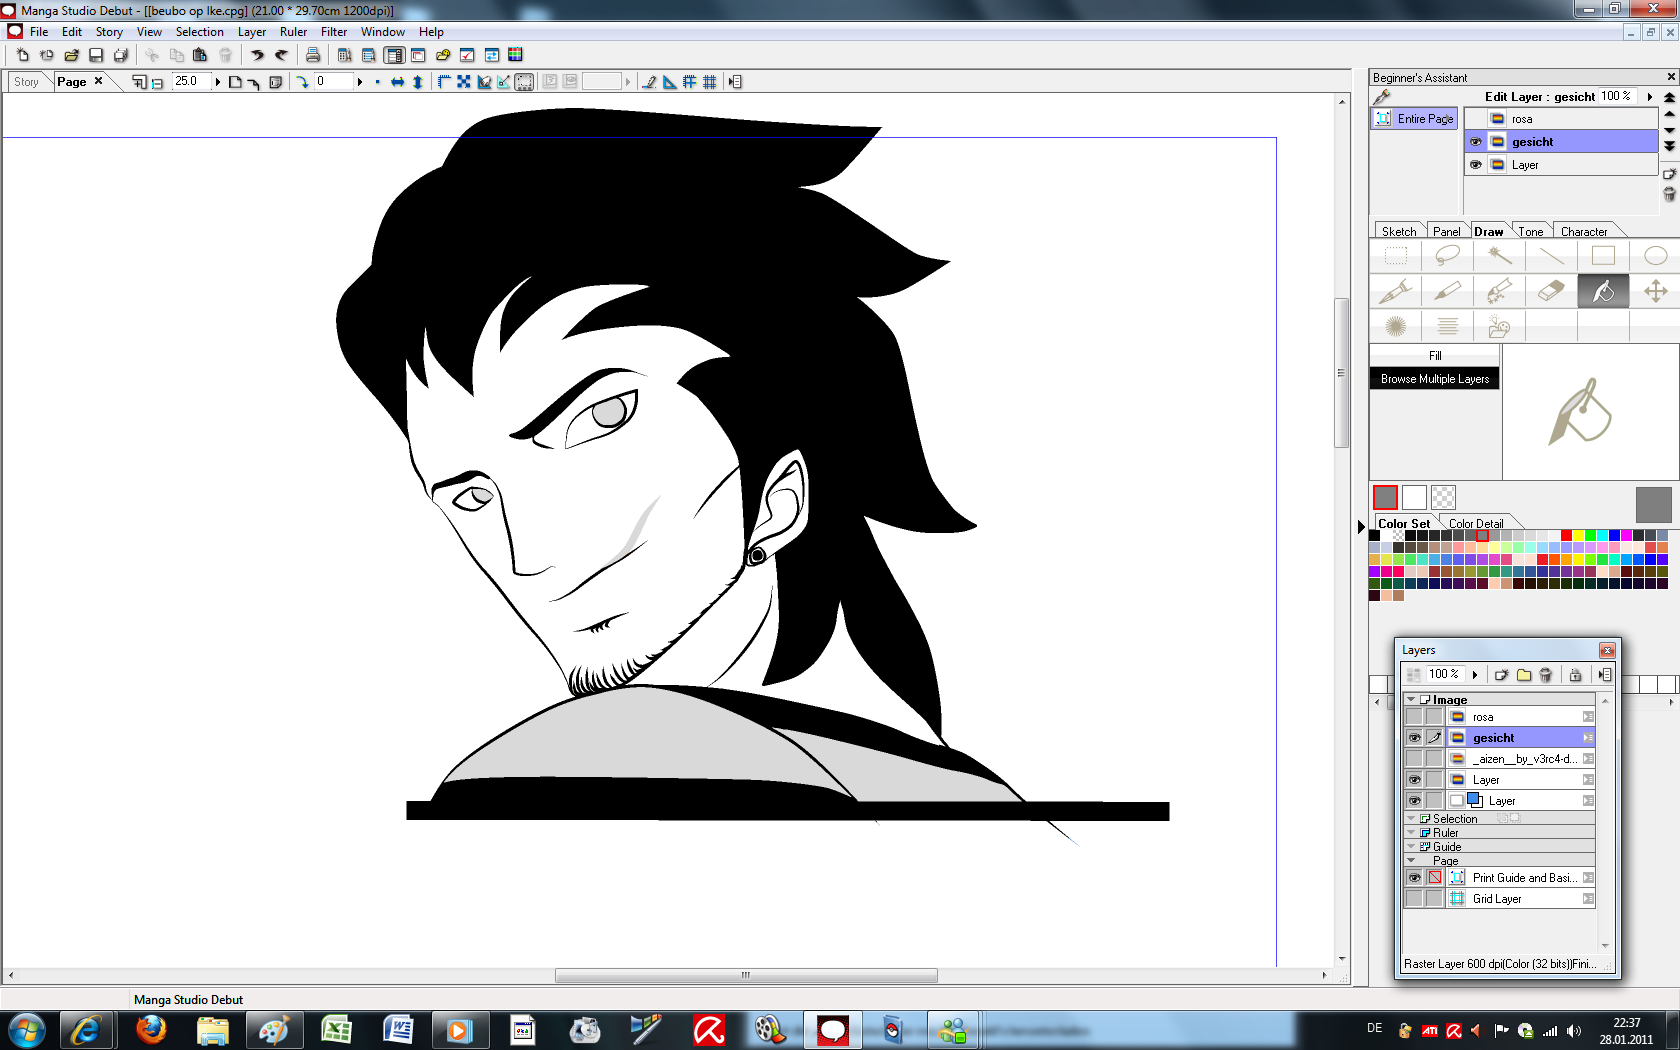Select the Marker tool
1680x1050 pixels.
[x=1447, y=291]
